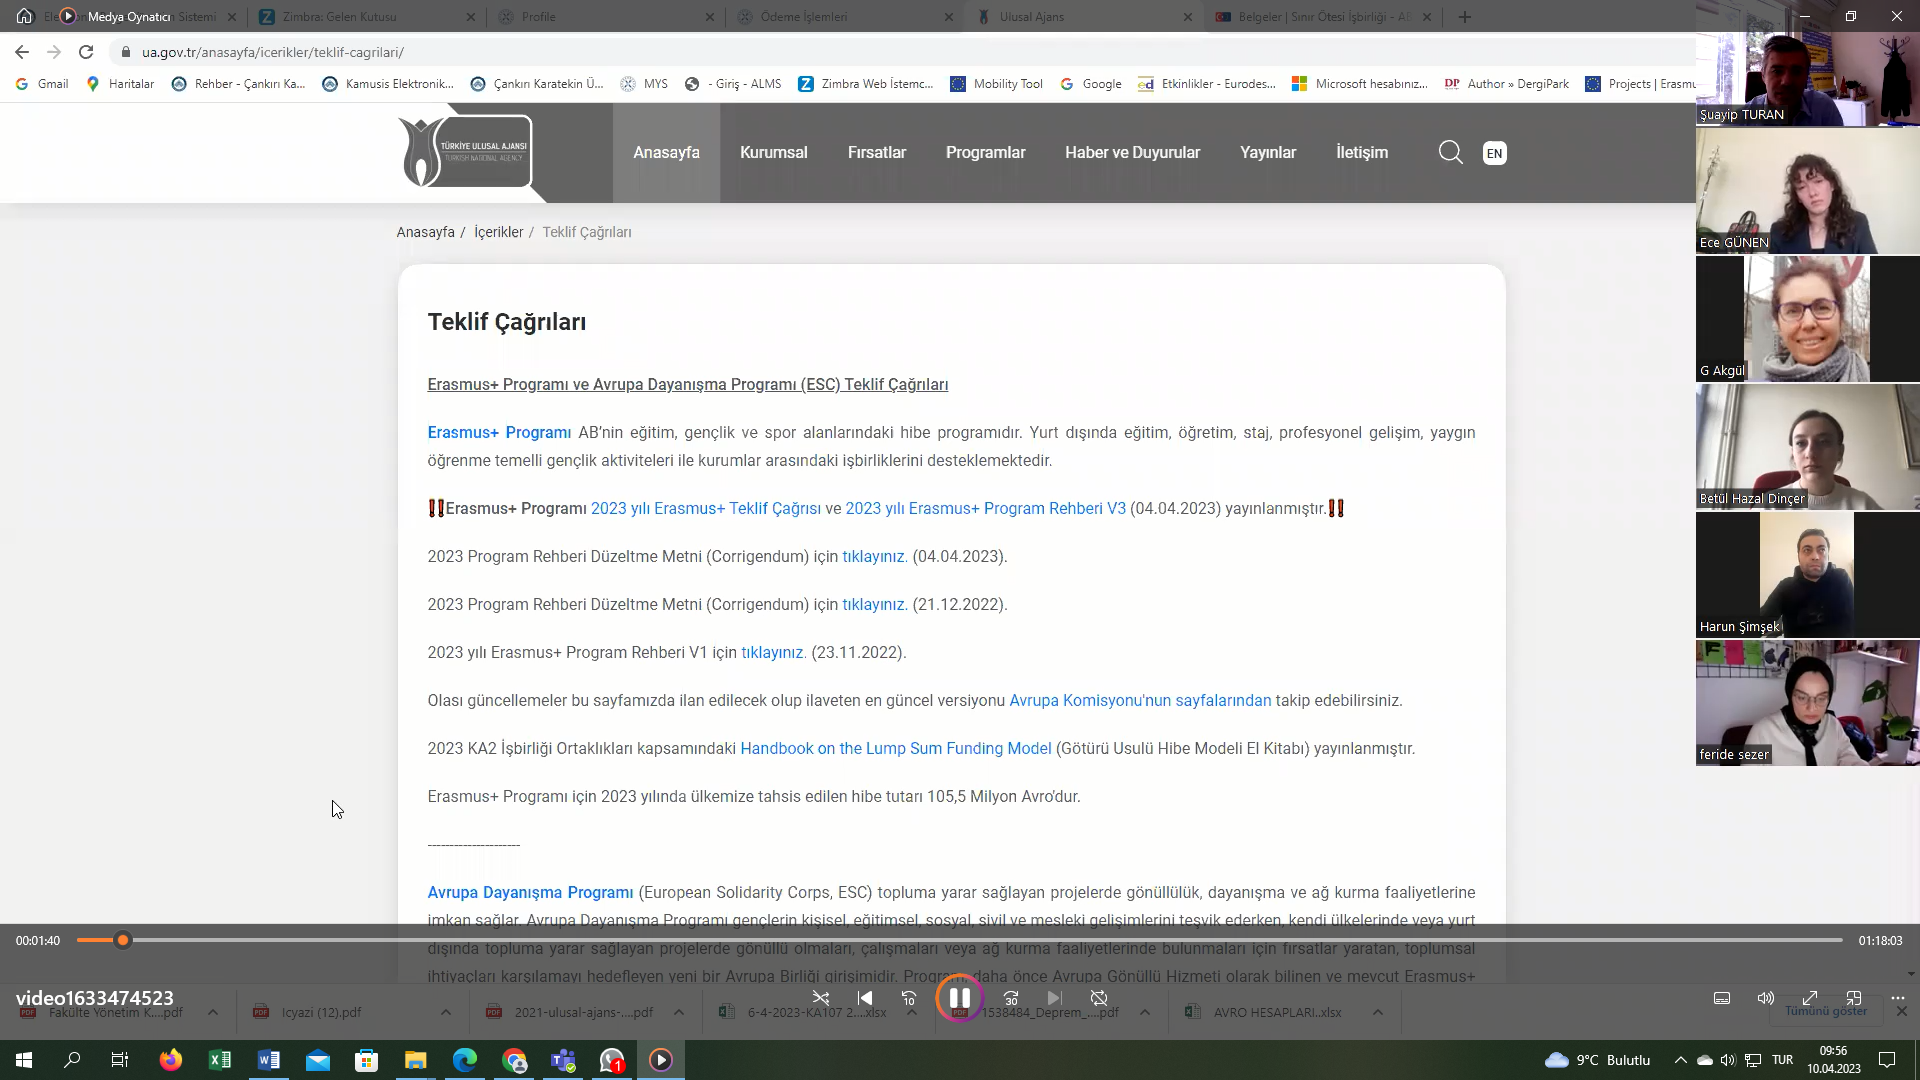This screenshot has width=1920, height=1080.
Task: Open the website search icon
Action: click(1450, 153)
